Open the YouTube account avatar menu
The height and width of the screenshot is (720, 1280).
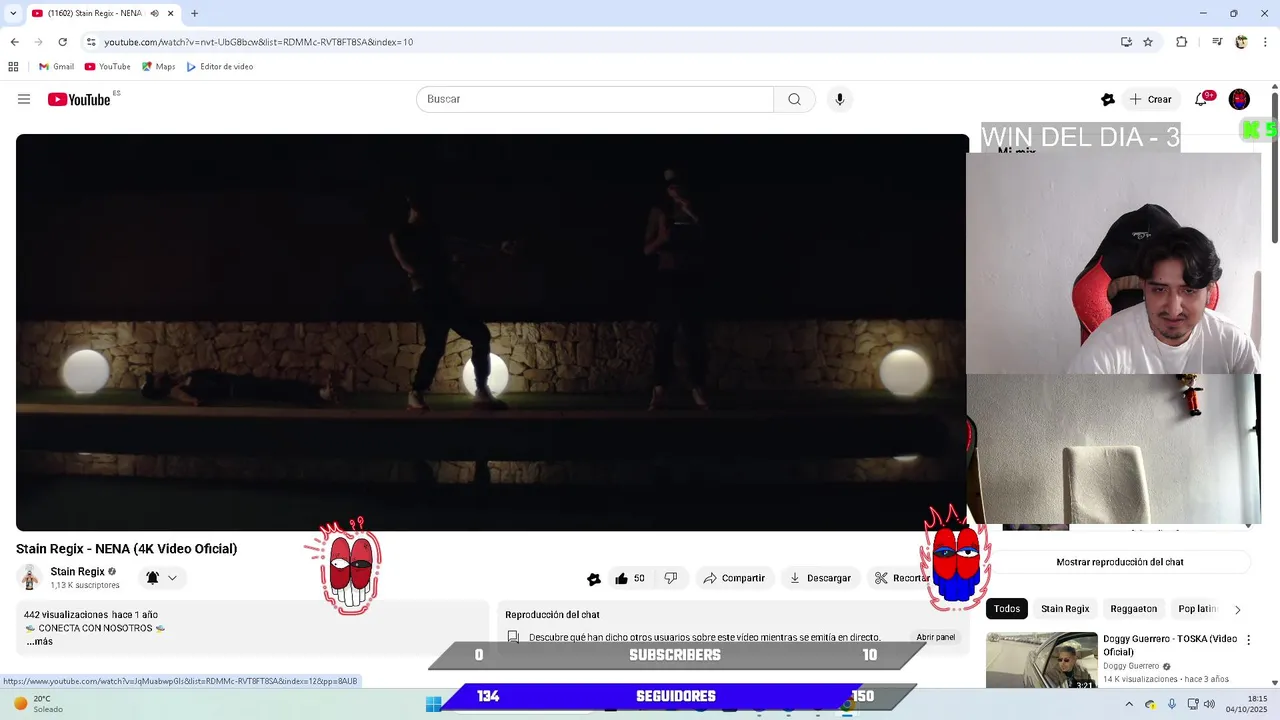click(x=1239, y=99)
